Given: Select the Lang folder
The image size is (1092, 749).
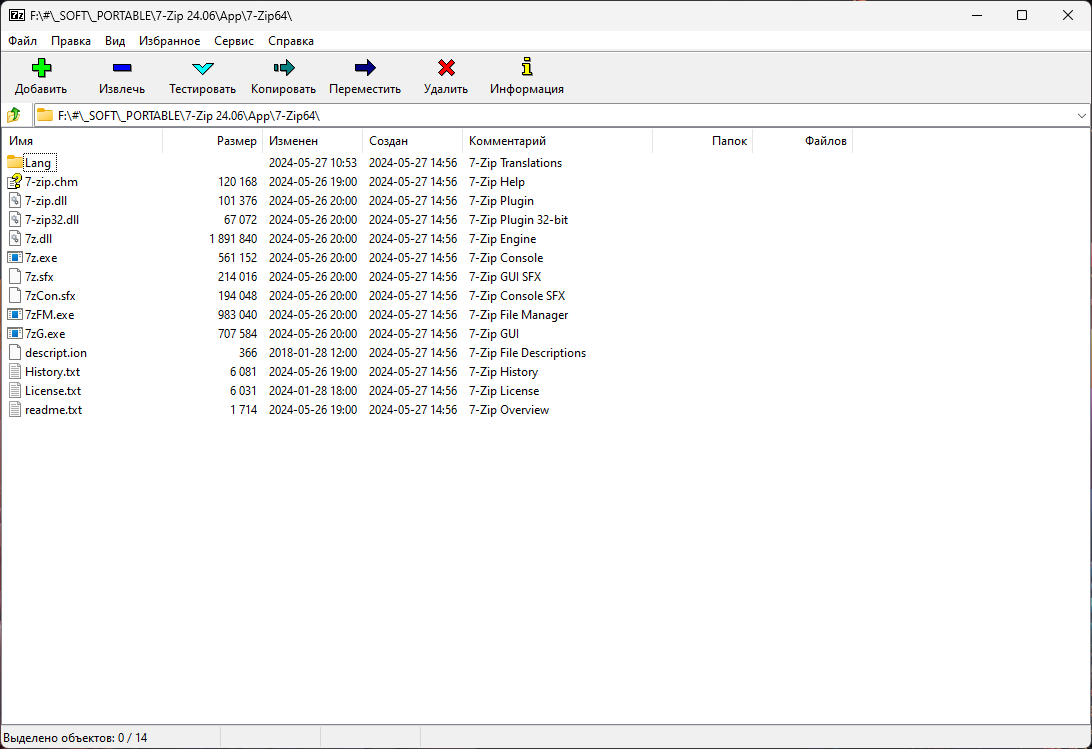Looking at the screenshot, I should [38, 163].
